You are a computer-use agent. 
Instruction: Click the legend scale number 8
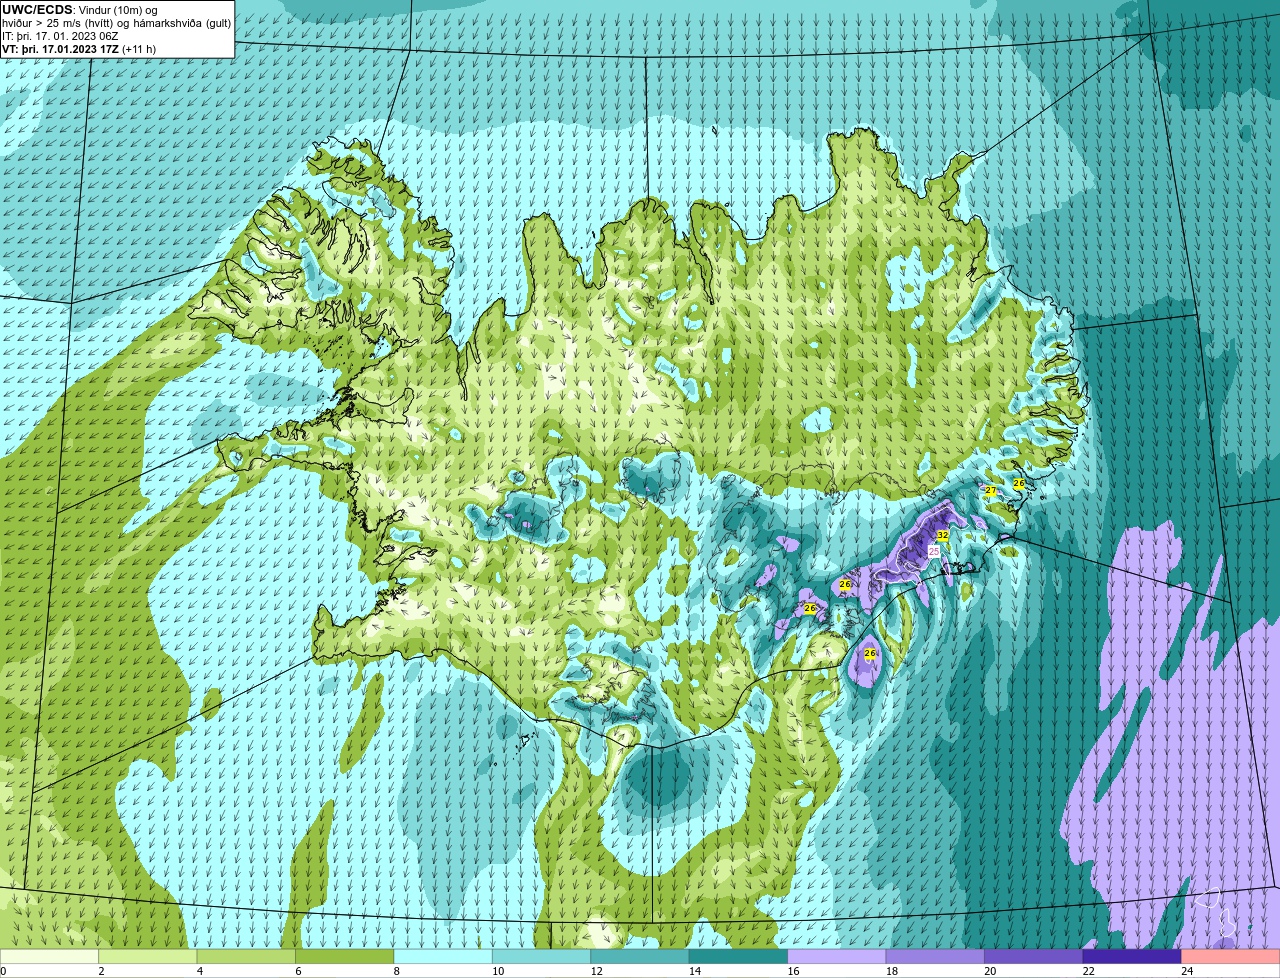(397, 971)
